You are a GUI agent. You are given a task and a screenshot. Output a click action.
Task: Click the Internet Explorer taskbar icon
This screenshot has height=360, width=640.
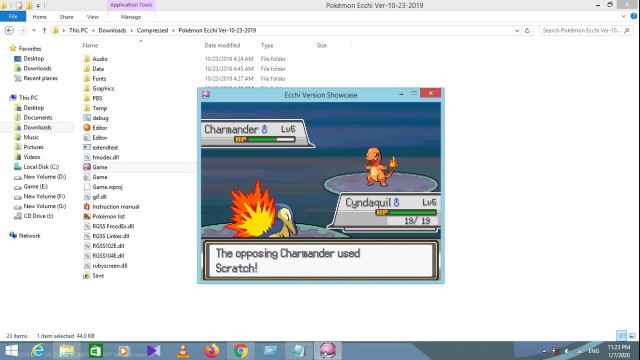pos(38,351)
